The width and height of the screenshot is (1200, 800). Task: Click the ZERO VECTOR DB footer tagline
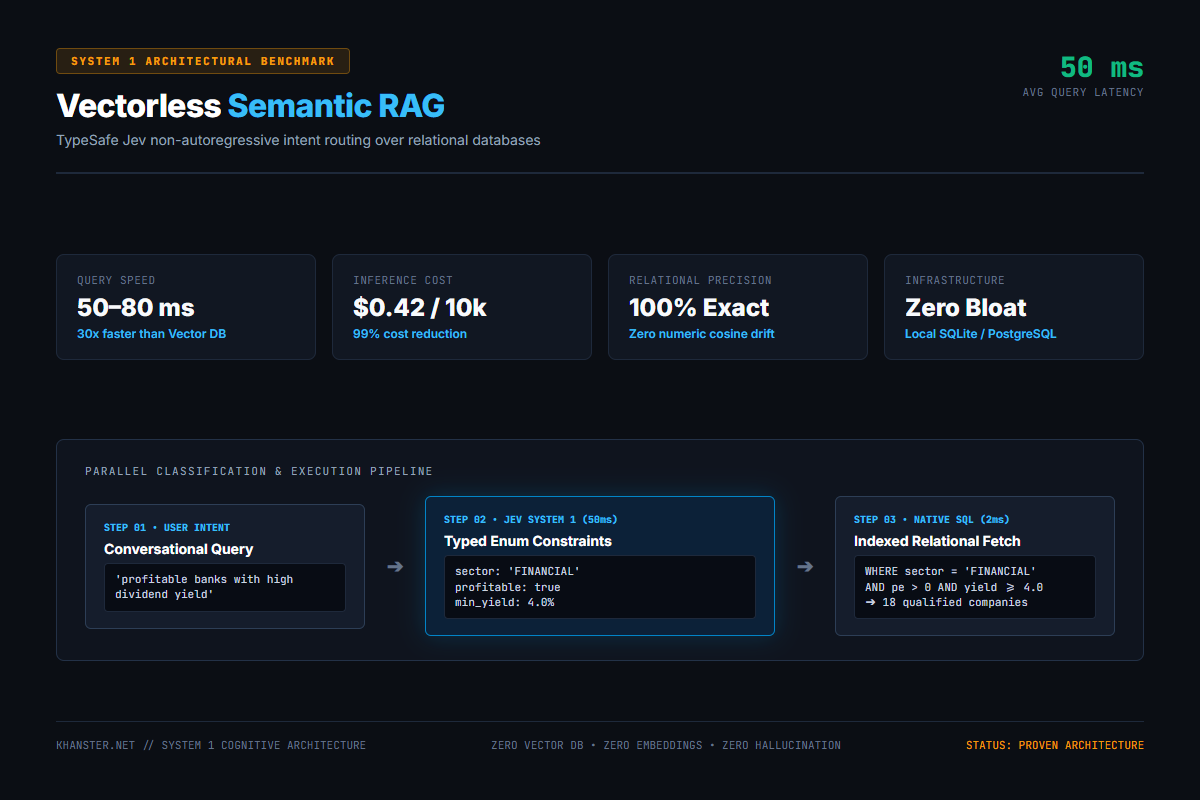click(666, 745)
